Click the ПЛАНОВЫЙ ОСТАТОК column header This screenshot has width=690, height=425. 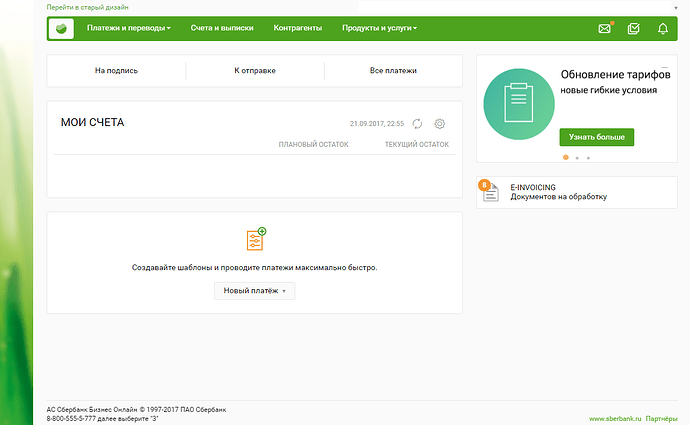click(313, 144)
